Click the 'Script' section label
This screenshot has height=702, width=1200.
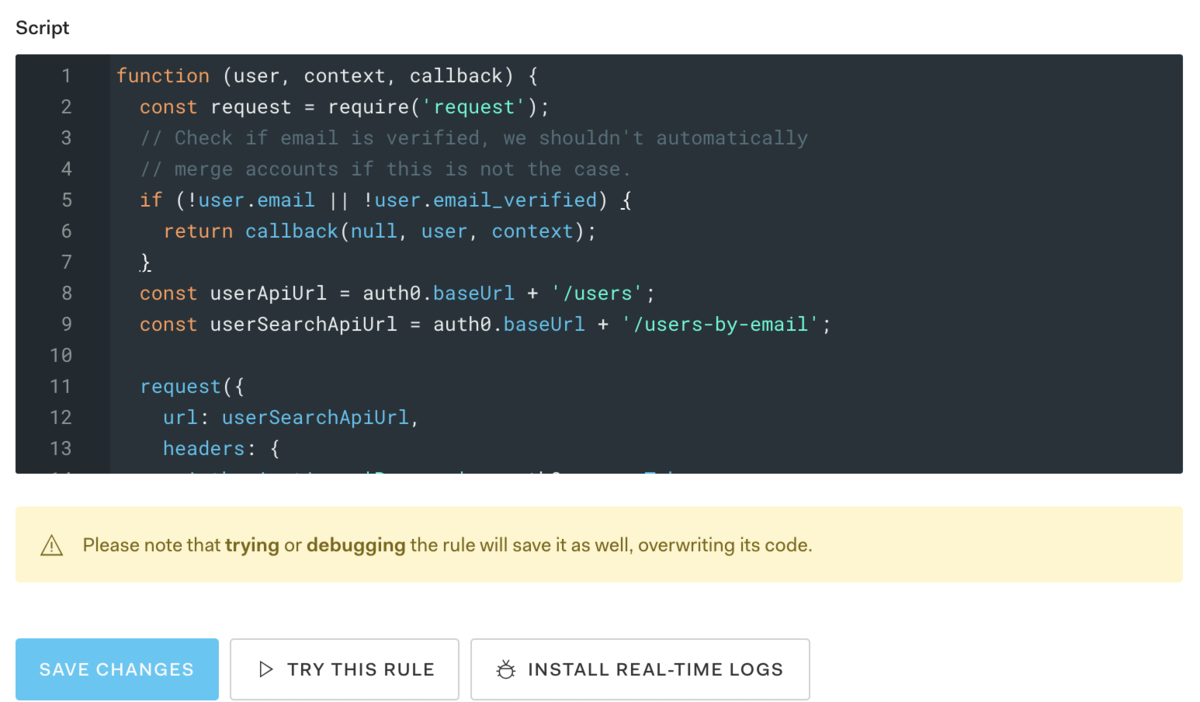tap(43, 28)
